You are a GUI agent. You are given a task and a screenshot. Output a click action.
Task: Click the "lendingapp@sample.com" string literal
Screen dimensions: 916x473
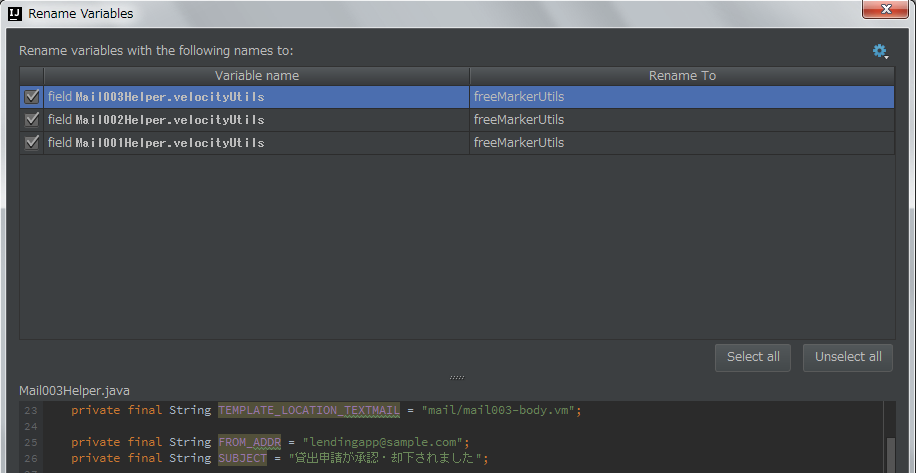383,442
